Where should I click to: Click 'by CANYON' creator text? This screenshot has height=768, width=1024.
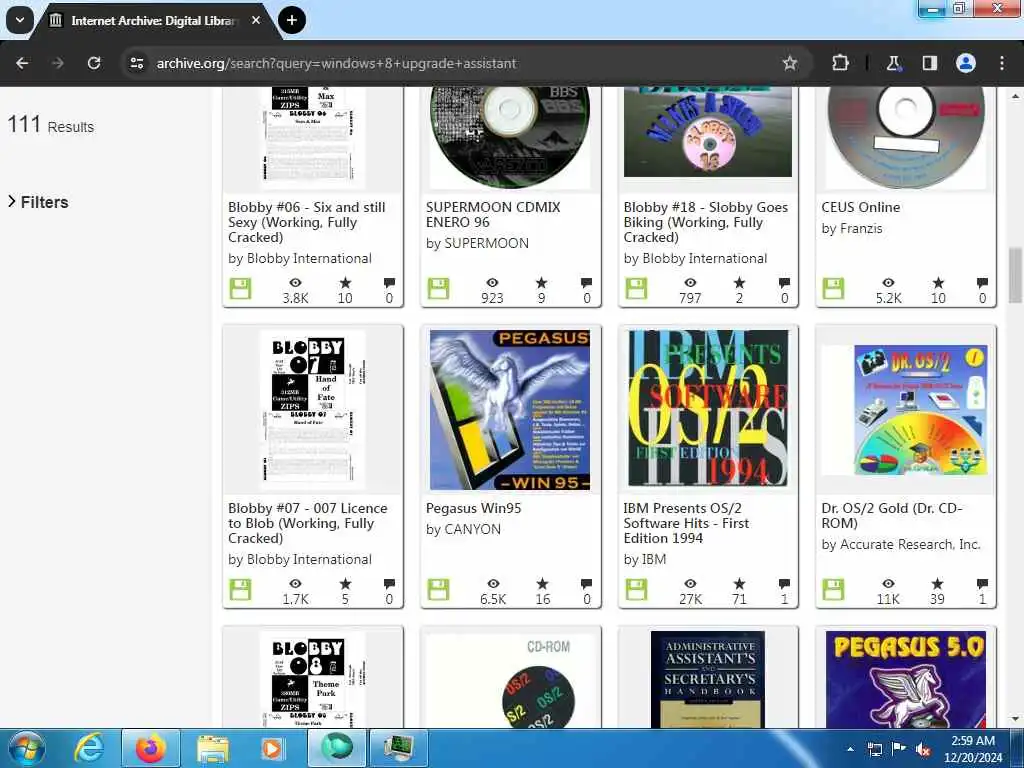(463, 530)
